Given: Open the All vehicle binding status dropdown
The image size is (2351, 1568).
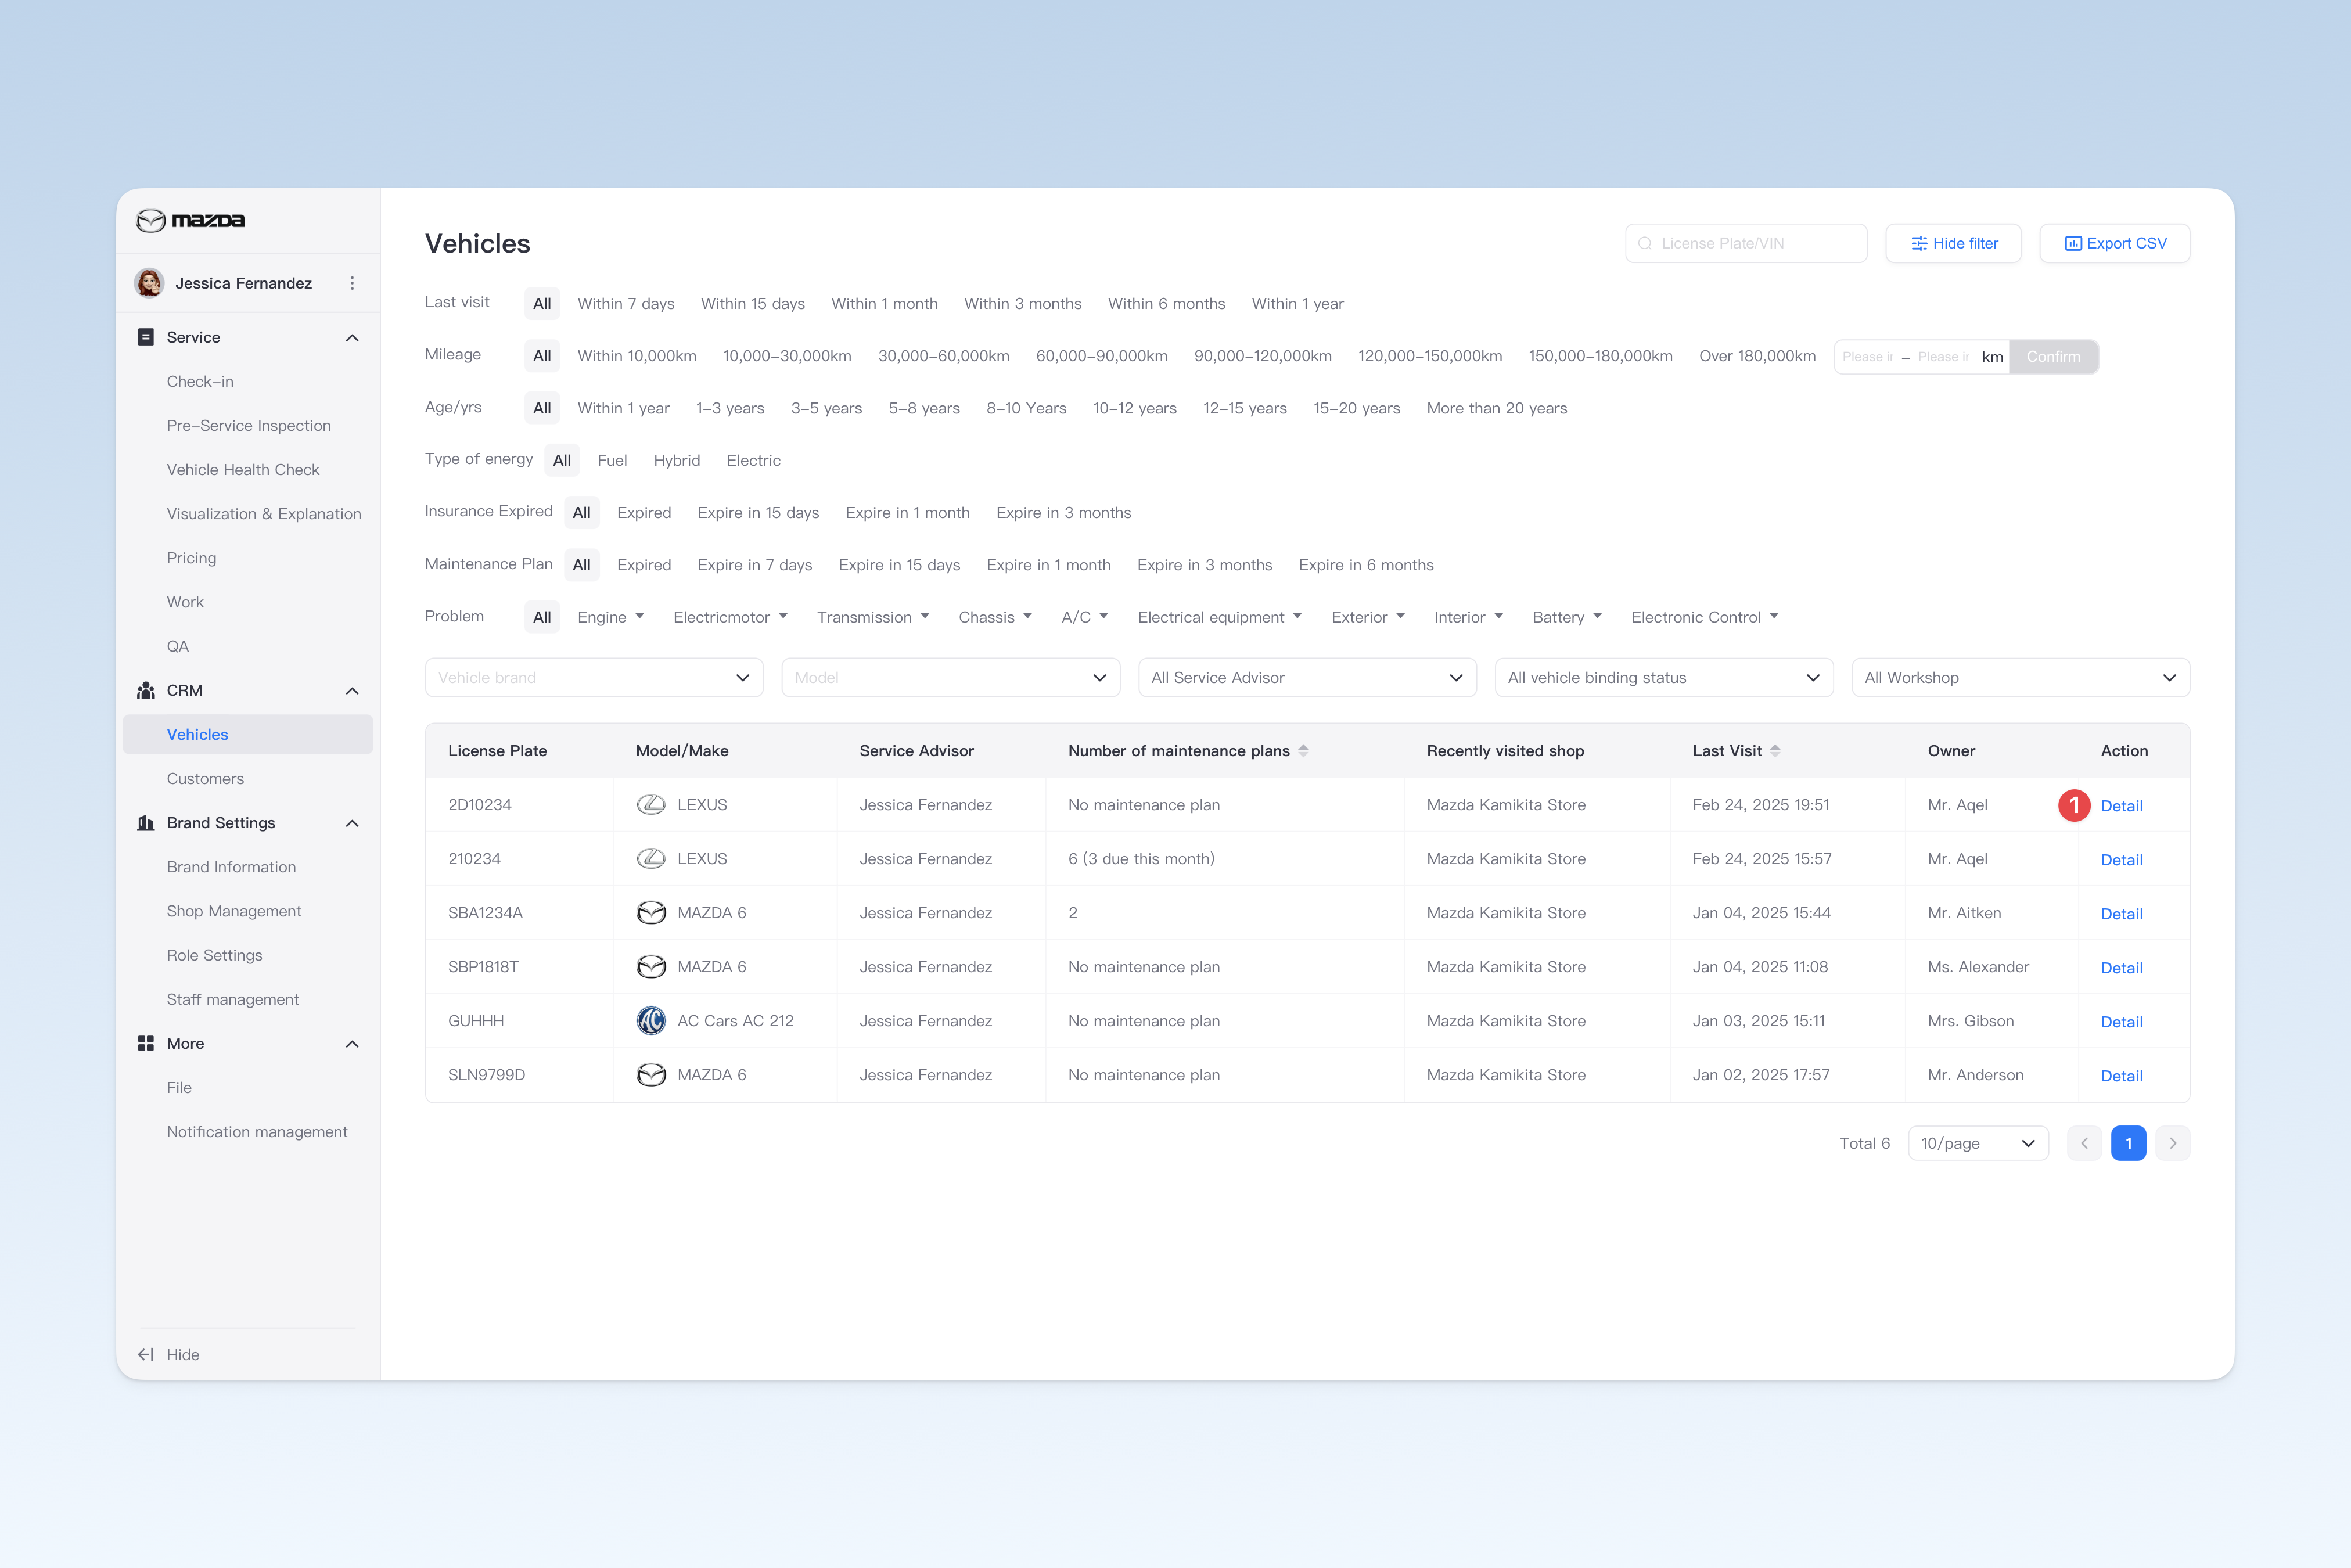Looking at the screenshot, I should [1664, 678].
